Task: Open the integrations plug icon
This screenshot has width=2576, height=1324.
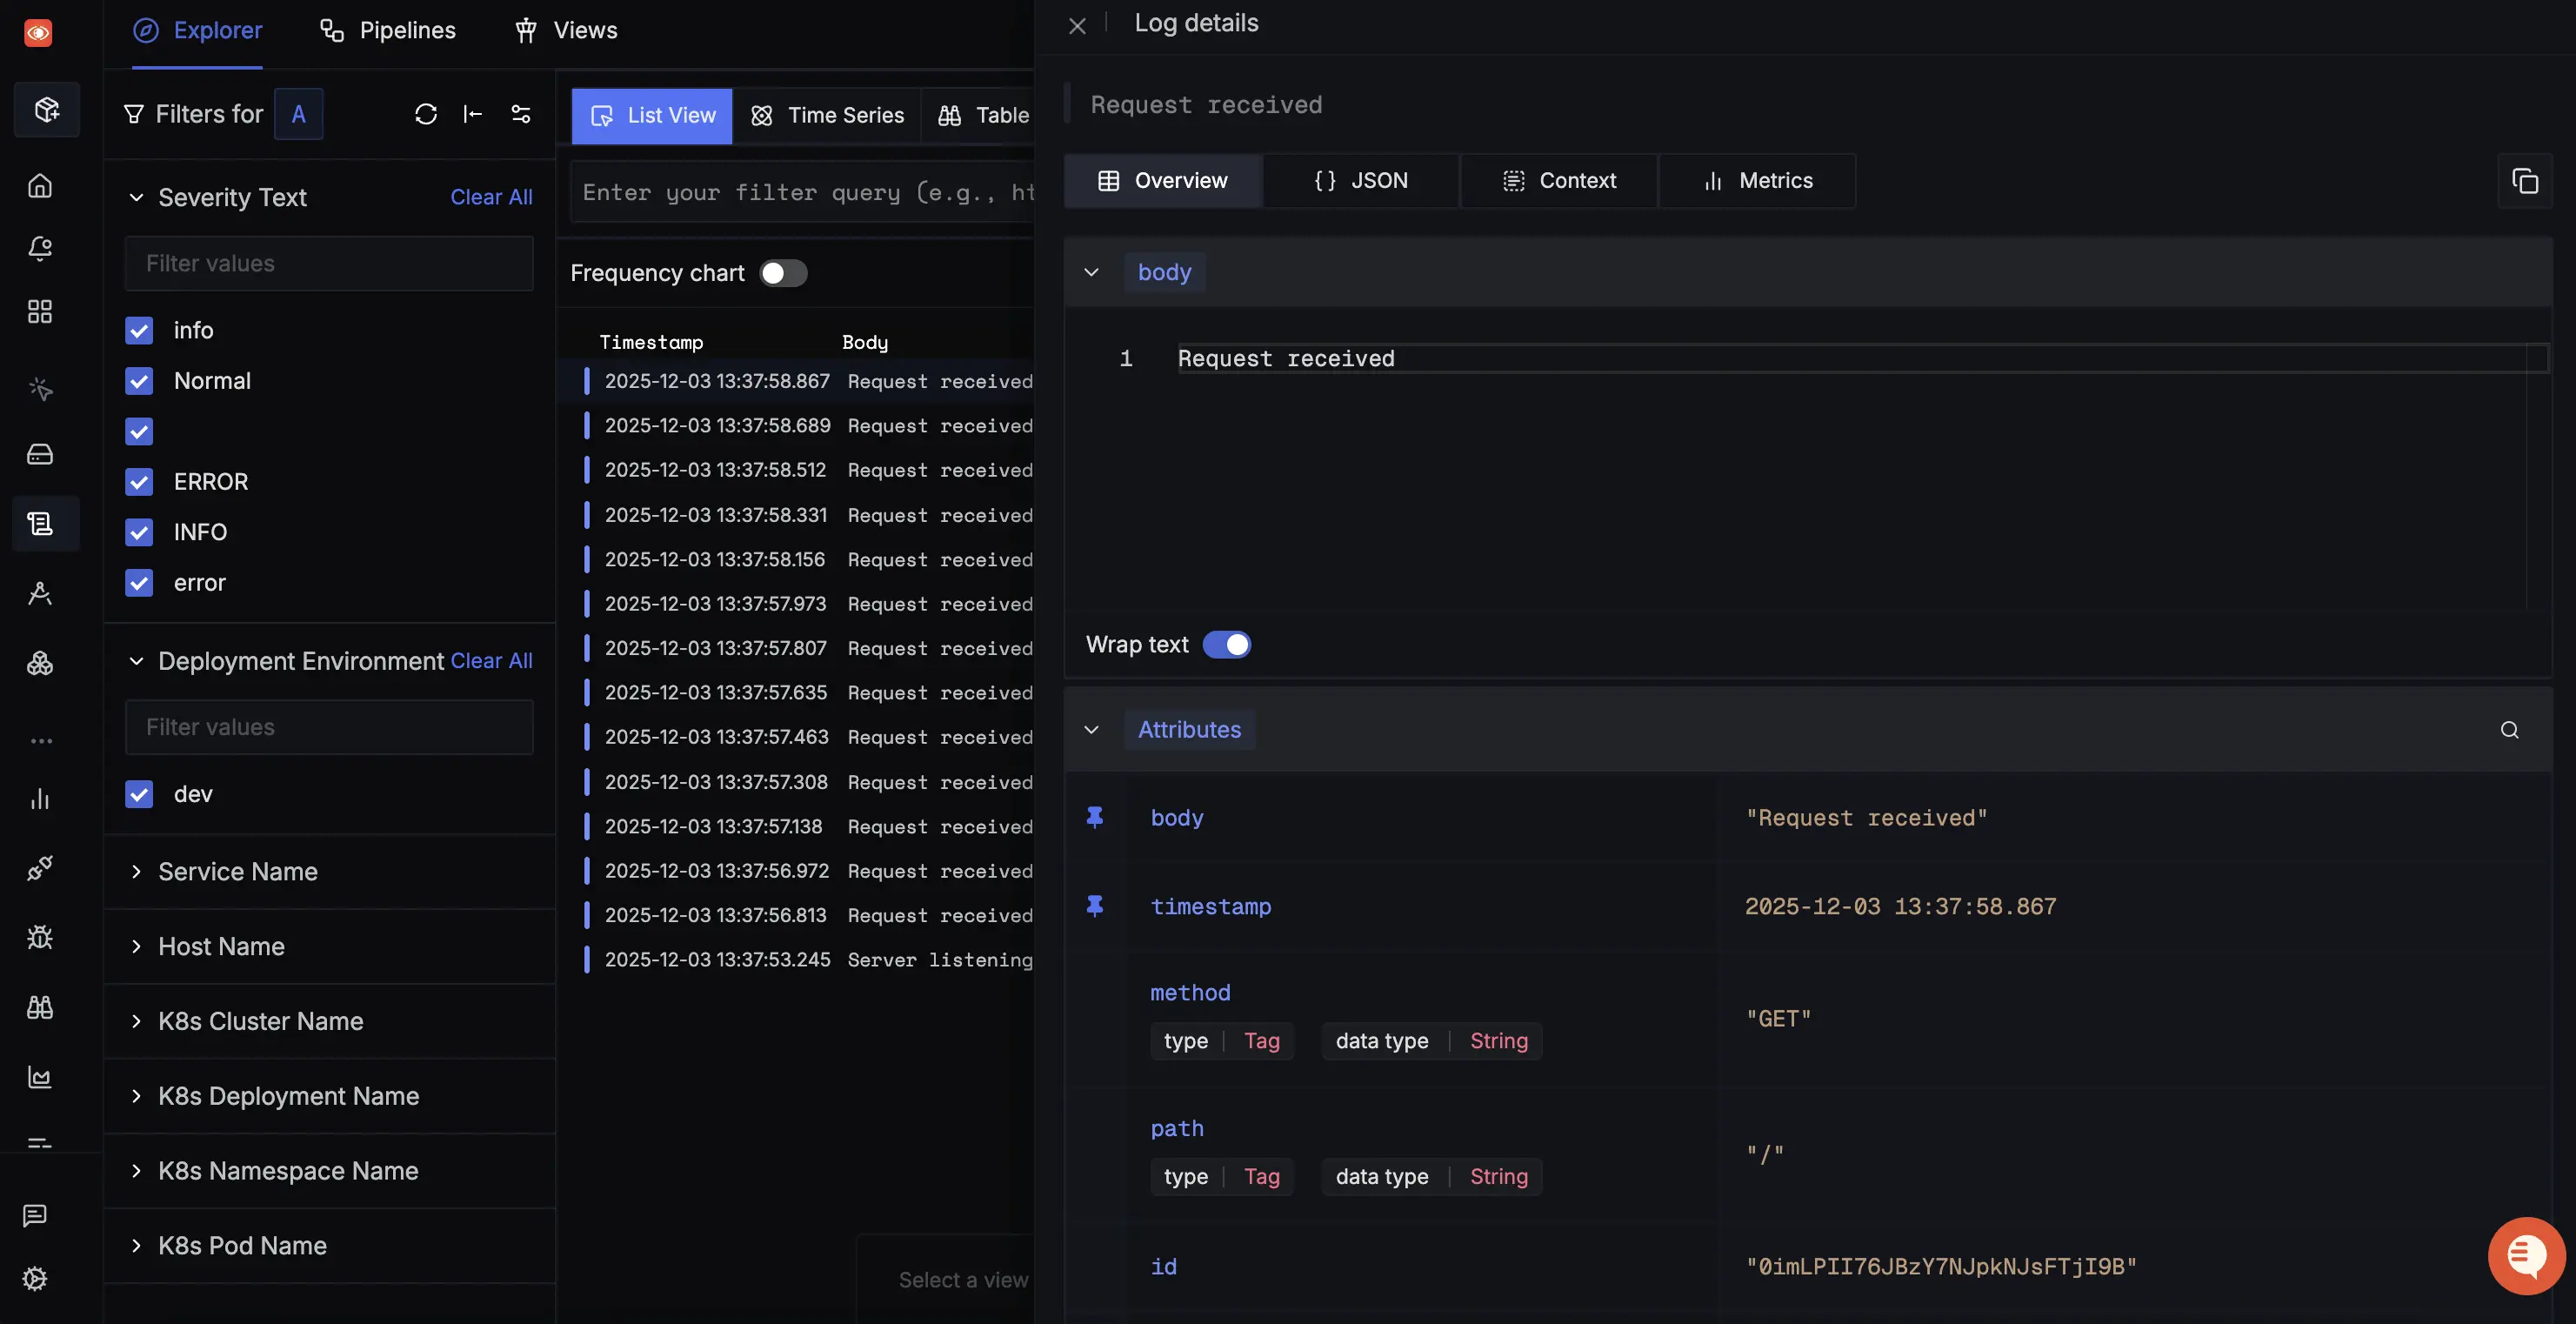Action: [x=40, y=867]
